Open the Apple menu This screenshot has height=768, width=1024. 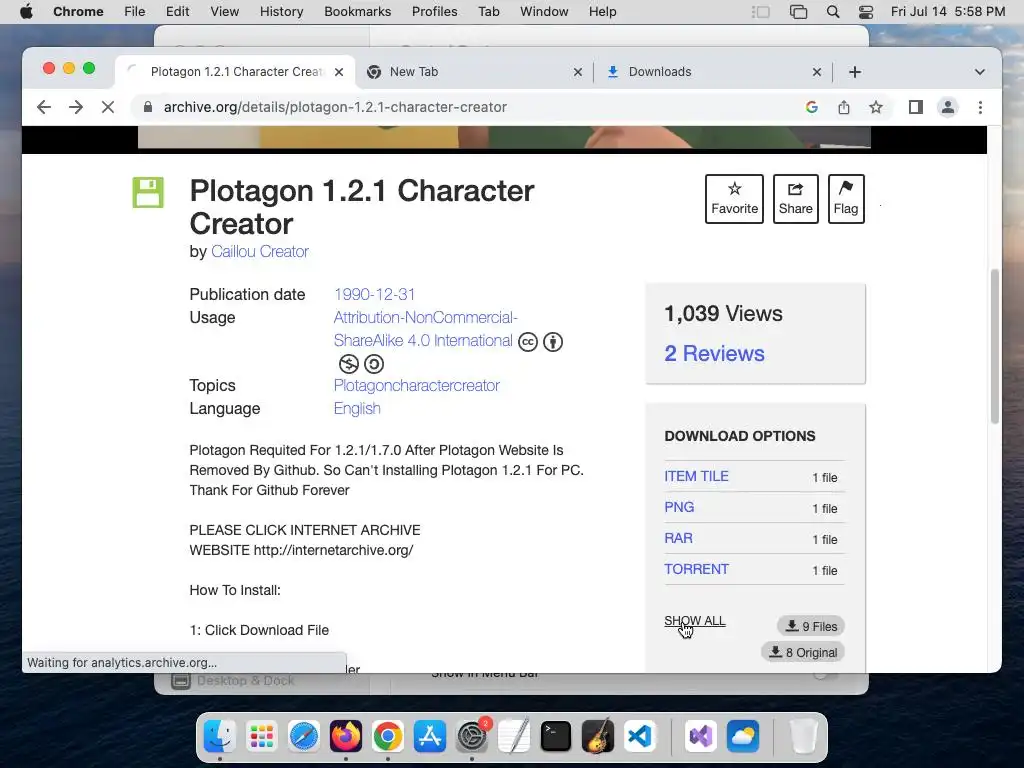[x=27, y=12]
